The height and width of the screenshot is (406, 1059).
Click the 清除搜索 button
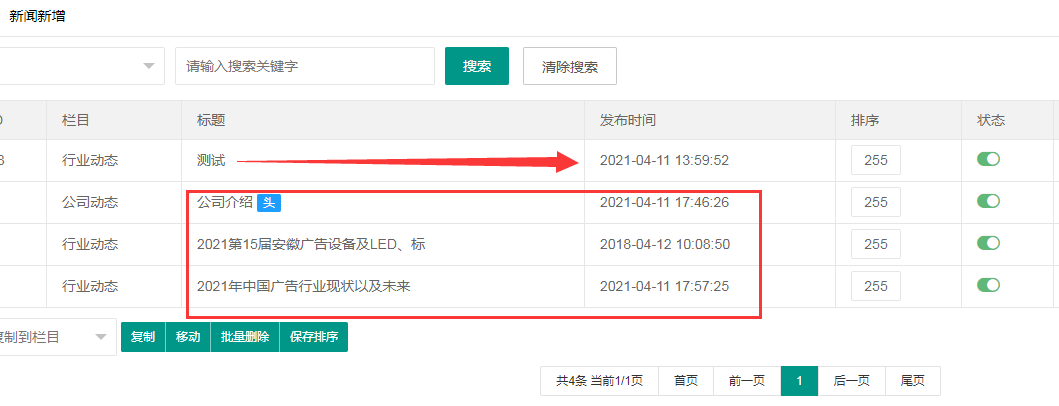(570, 66)
